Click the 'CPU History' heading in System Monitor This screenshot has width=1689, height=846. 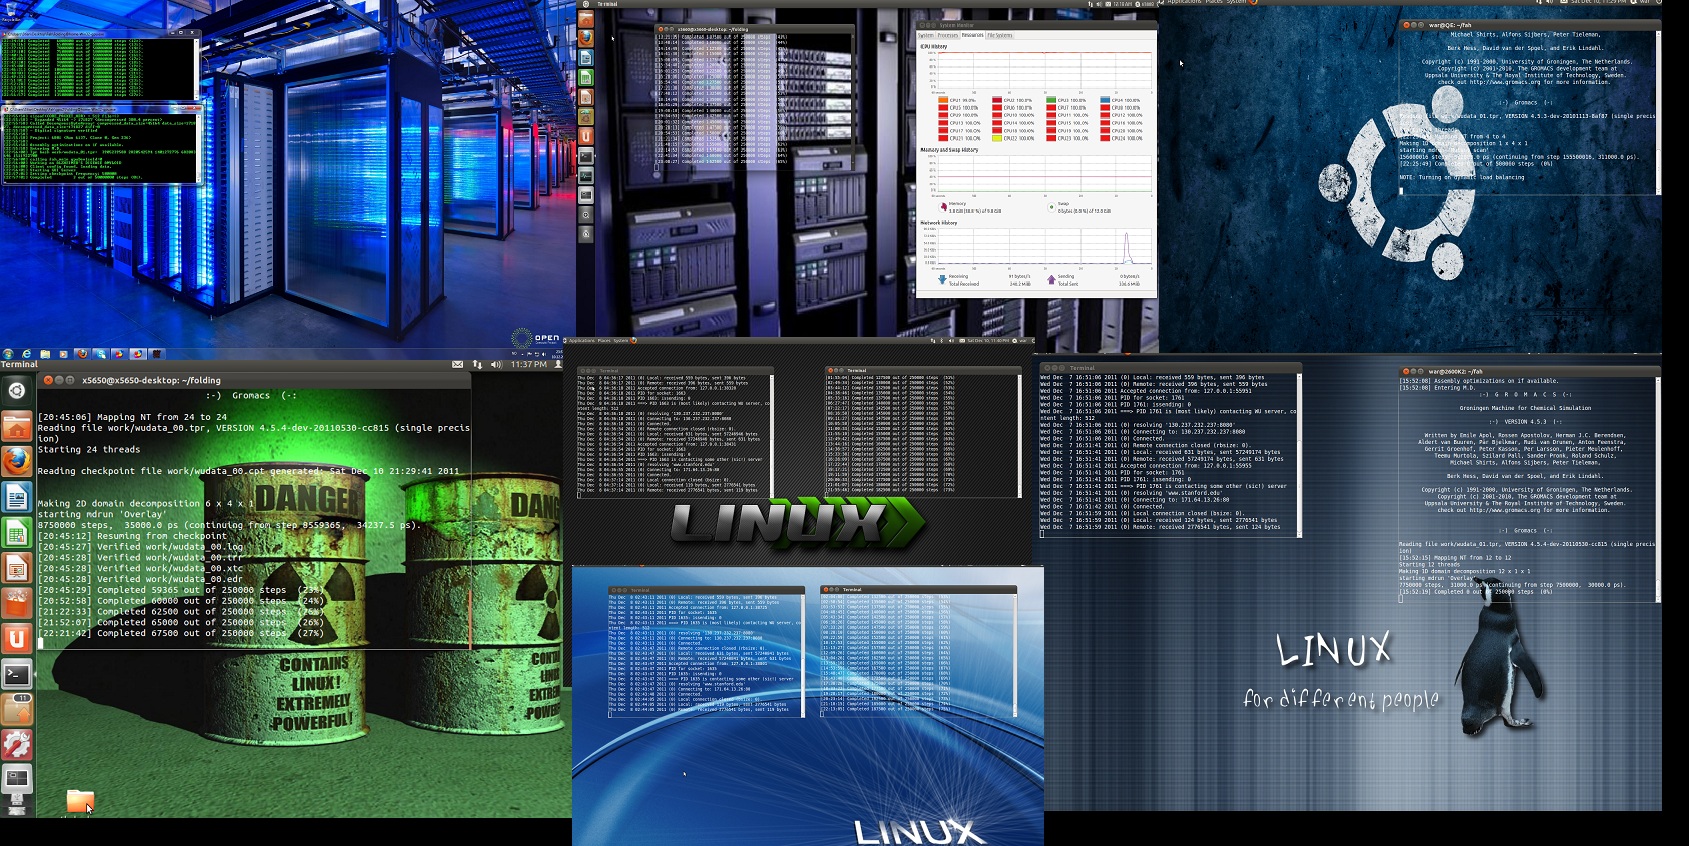[934, 46]
